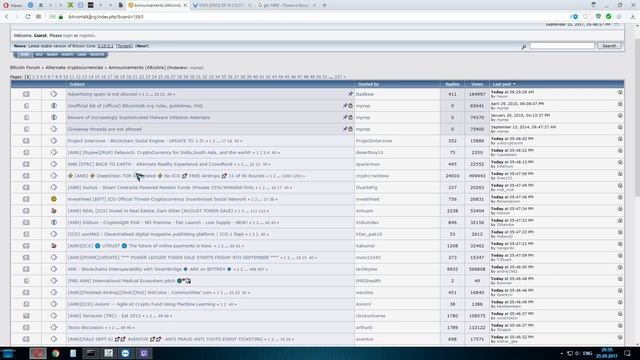Go back to previous page

7,17
